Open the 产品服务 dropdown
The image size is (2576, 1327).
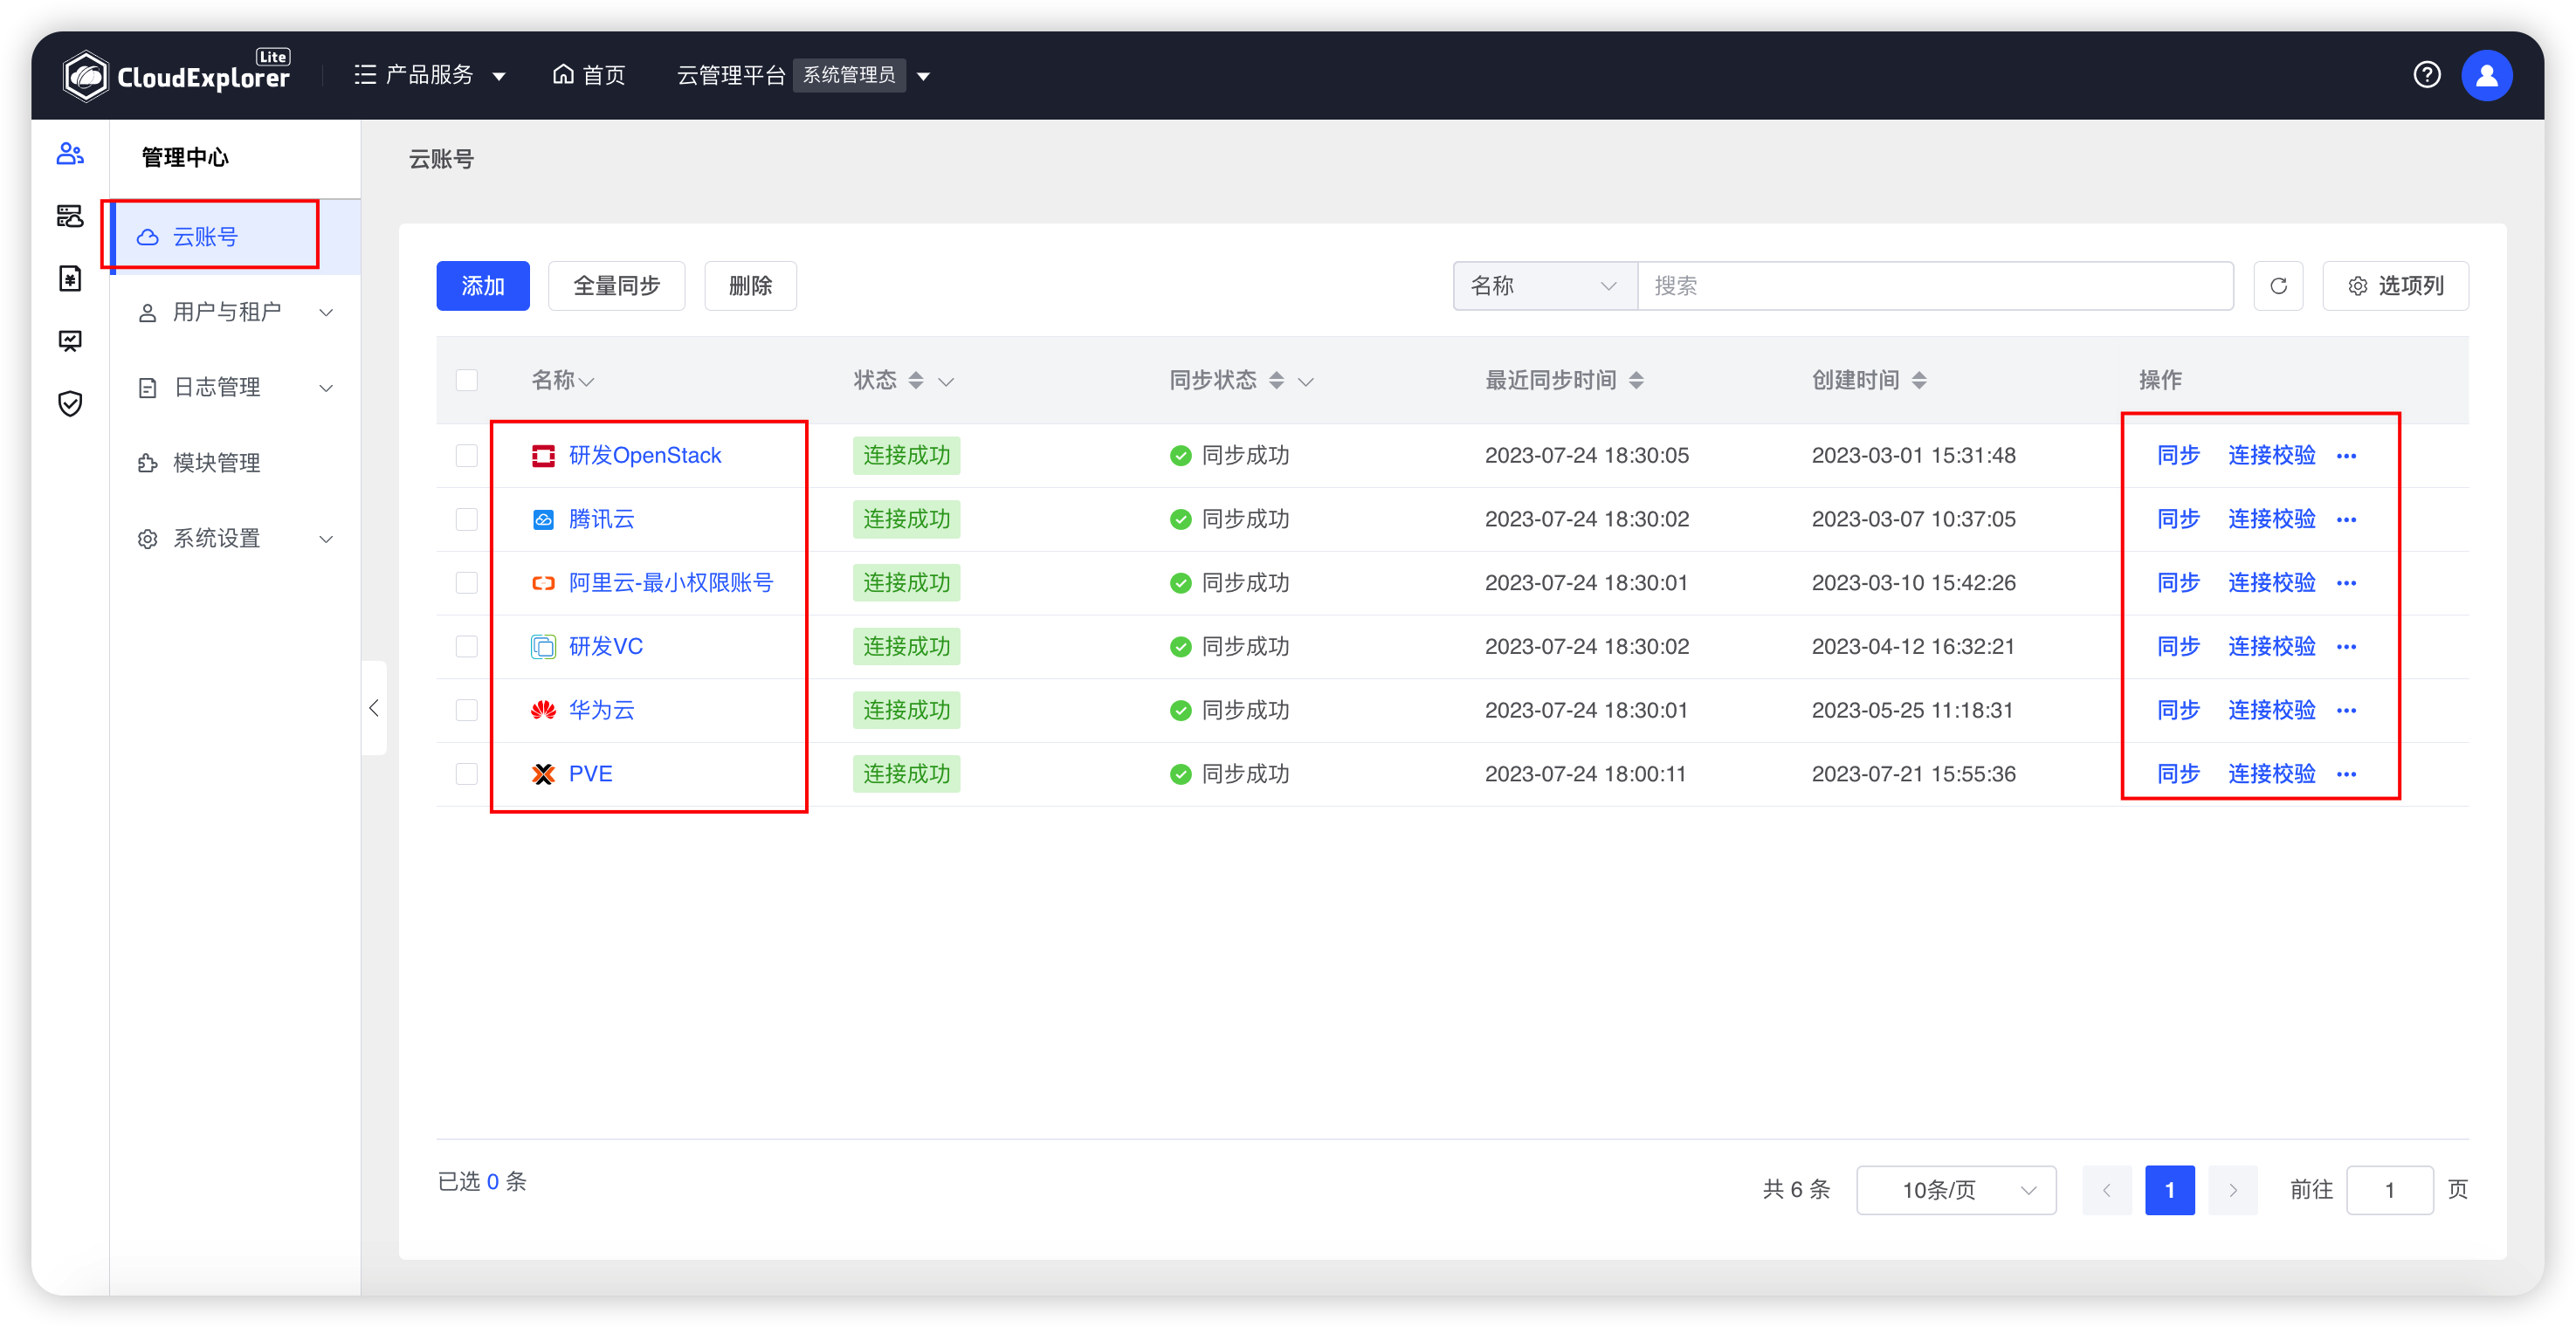coord(430,75)
